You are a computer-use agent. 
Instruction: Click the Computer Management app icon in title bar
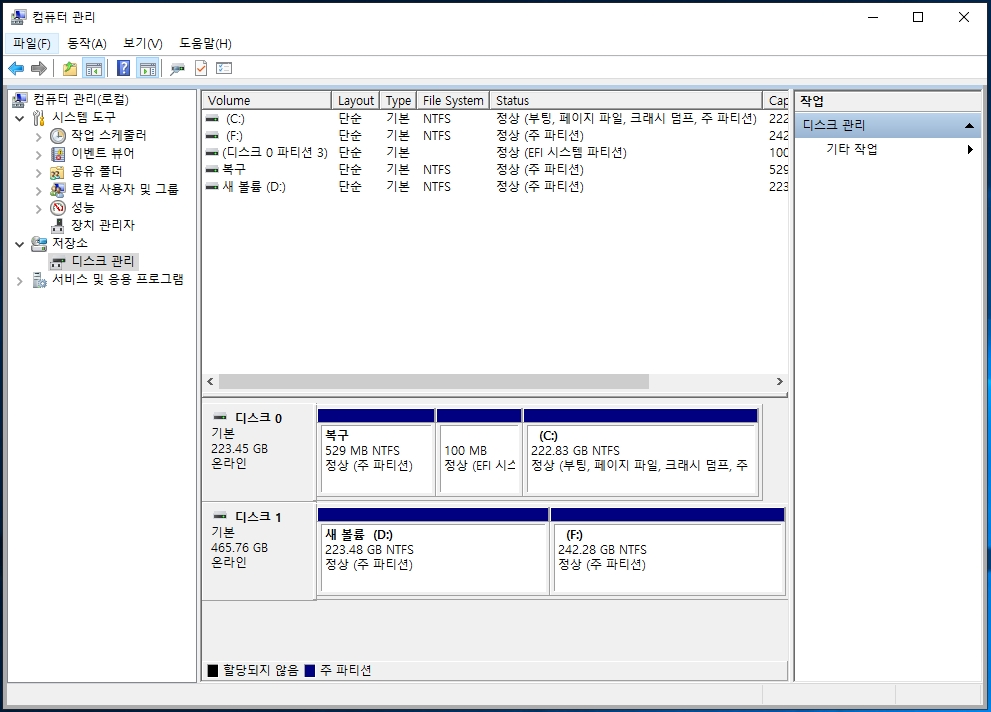19,17
